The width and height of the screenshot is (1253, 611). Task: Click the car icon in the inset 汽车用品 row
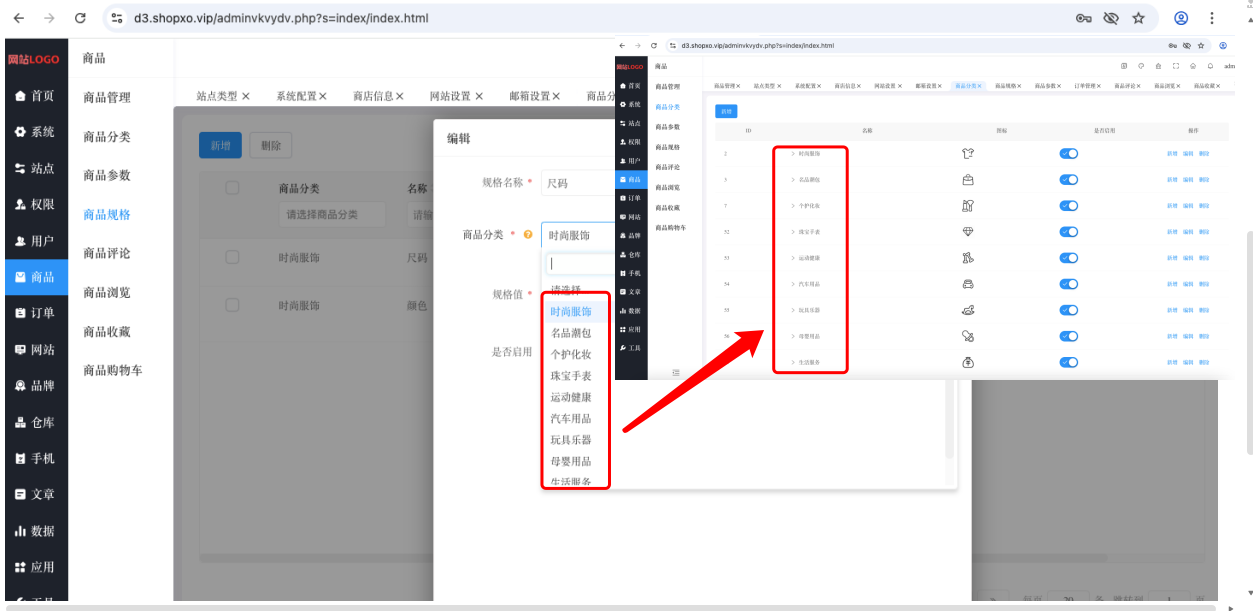click(x=967, y=284)
